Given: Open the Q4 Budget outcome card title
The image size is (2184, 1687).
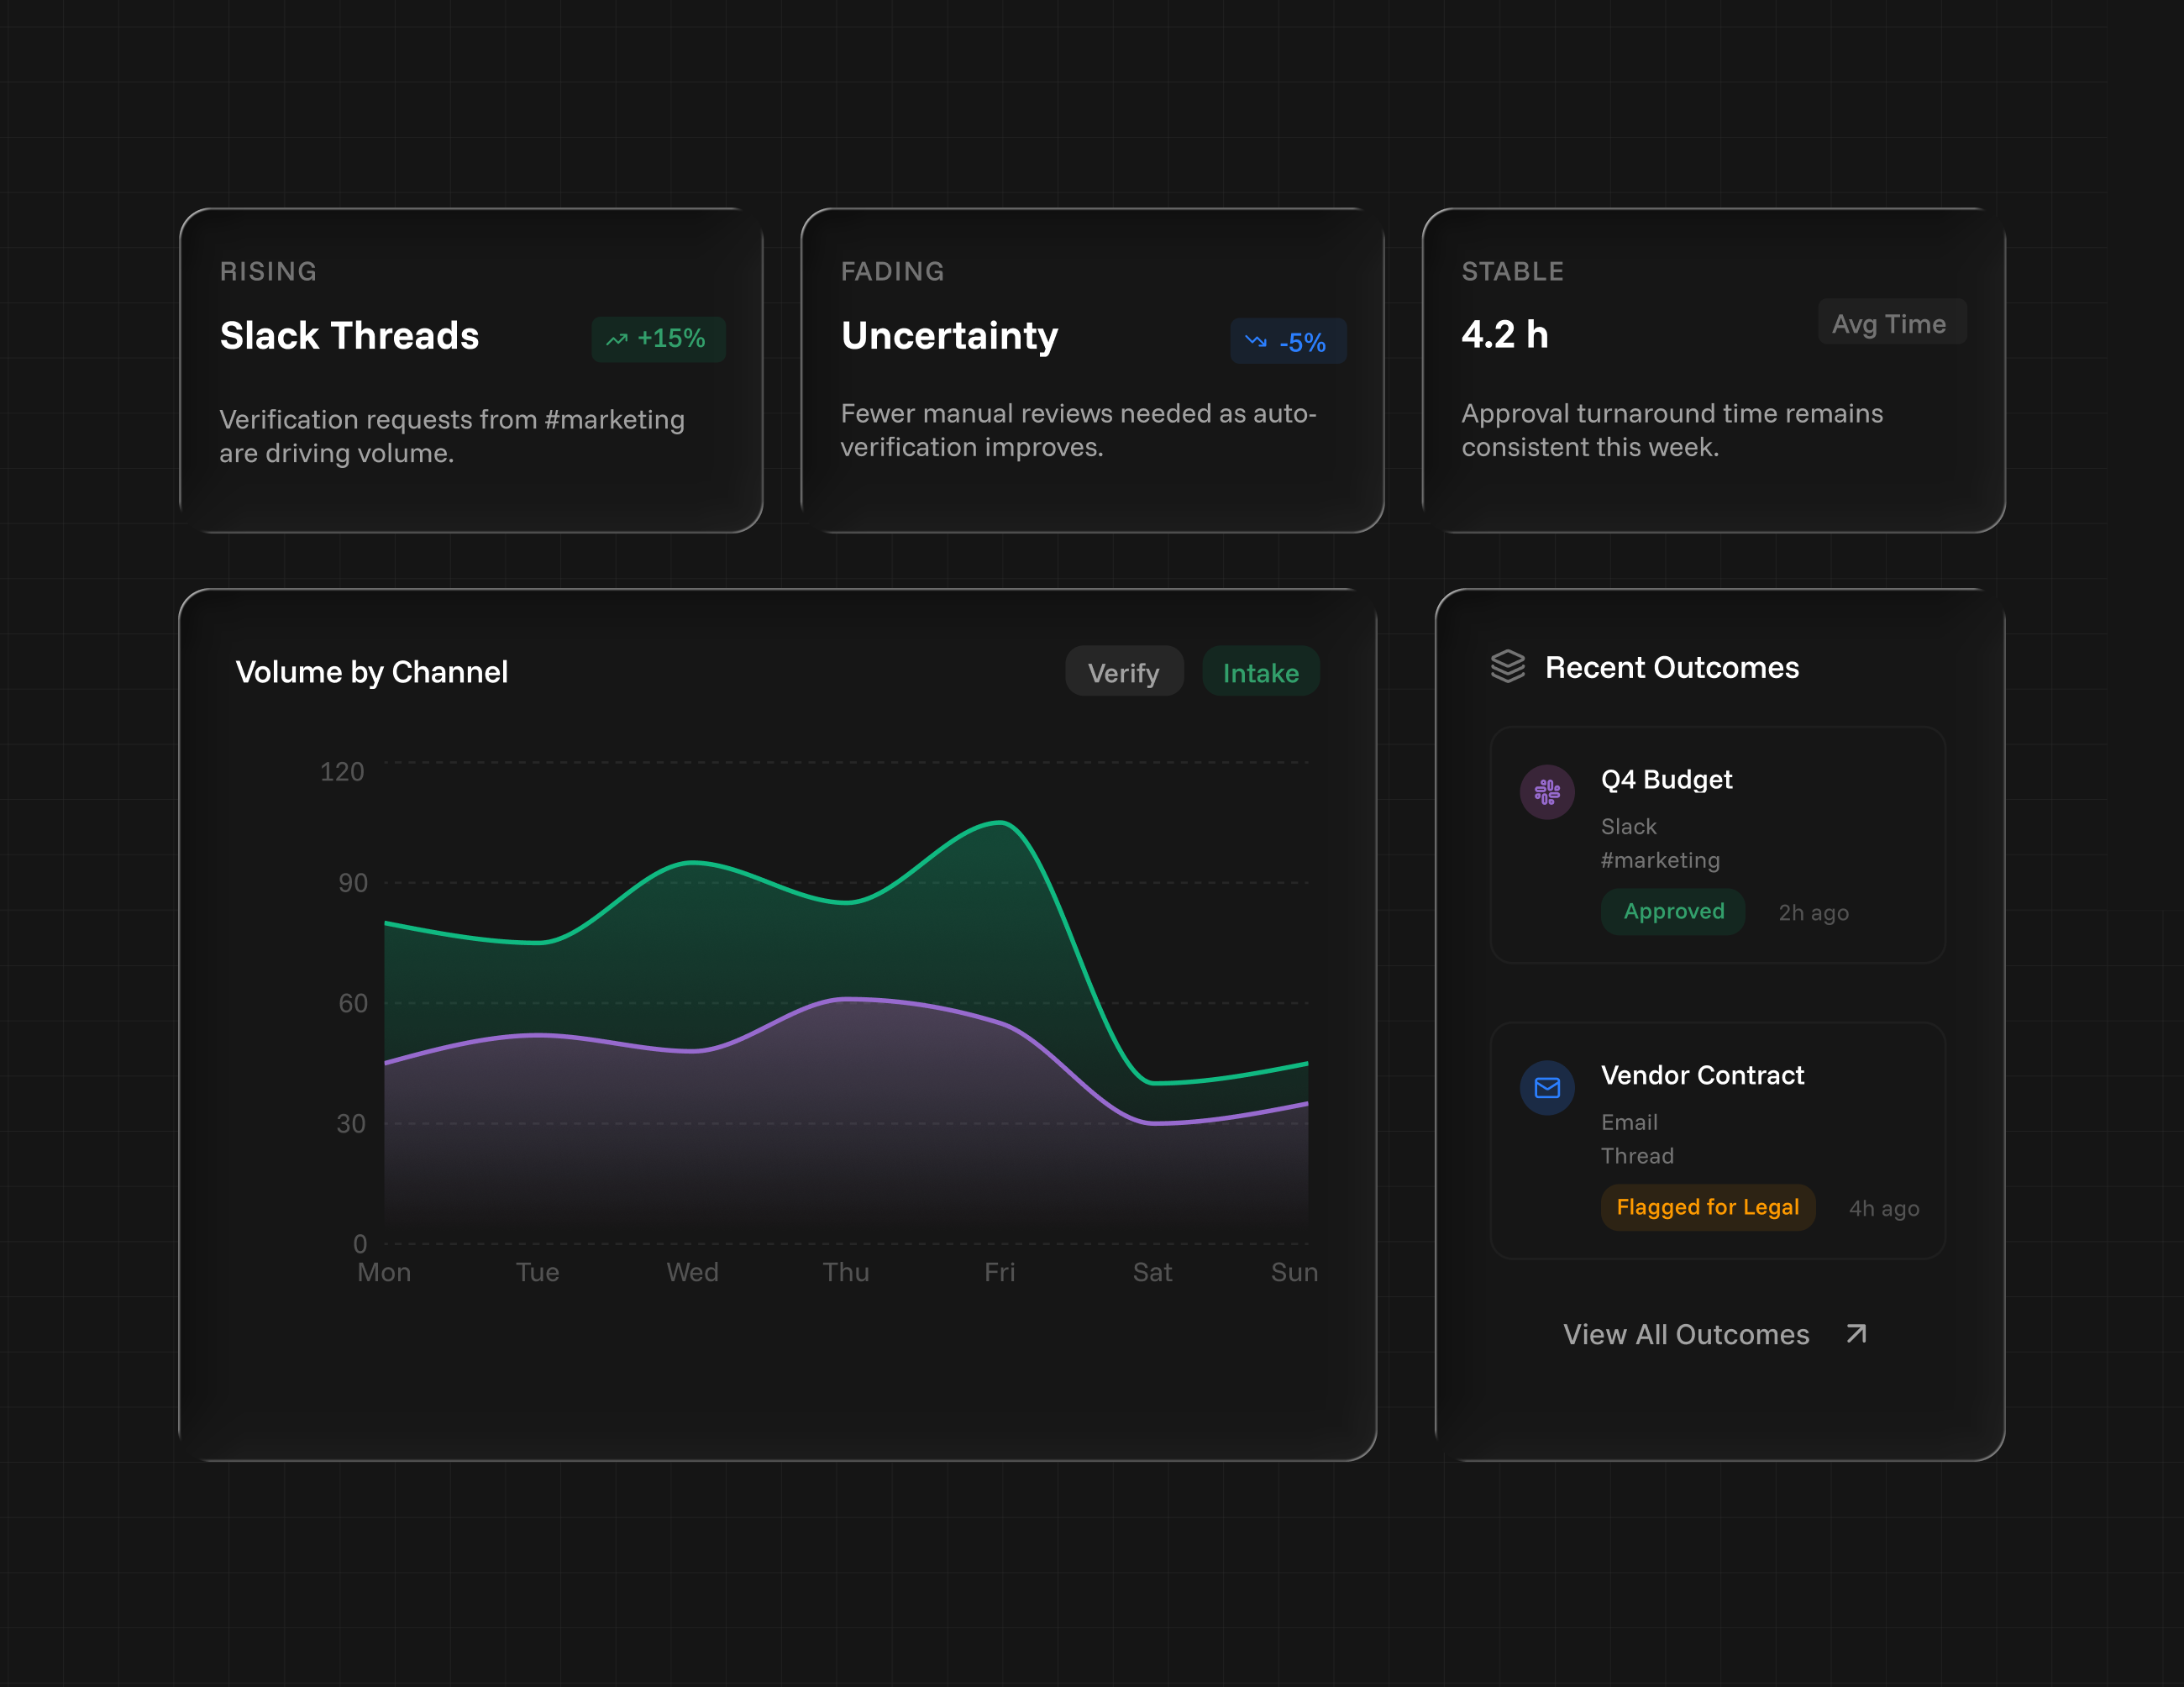Looking at the screenshot, I should pos(1666,779).
